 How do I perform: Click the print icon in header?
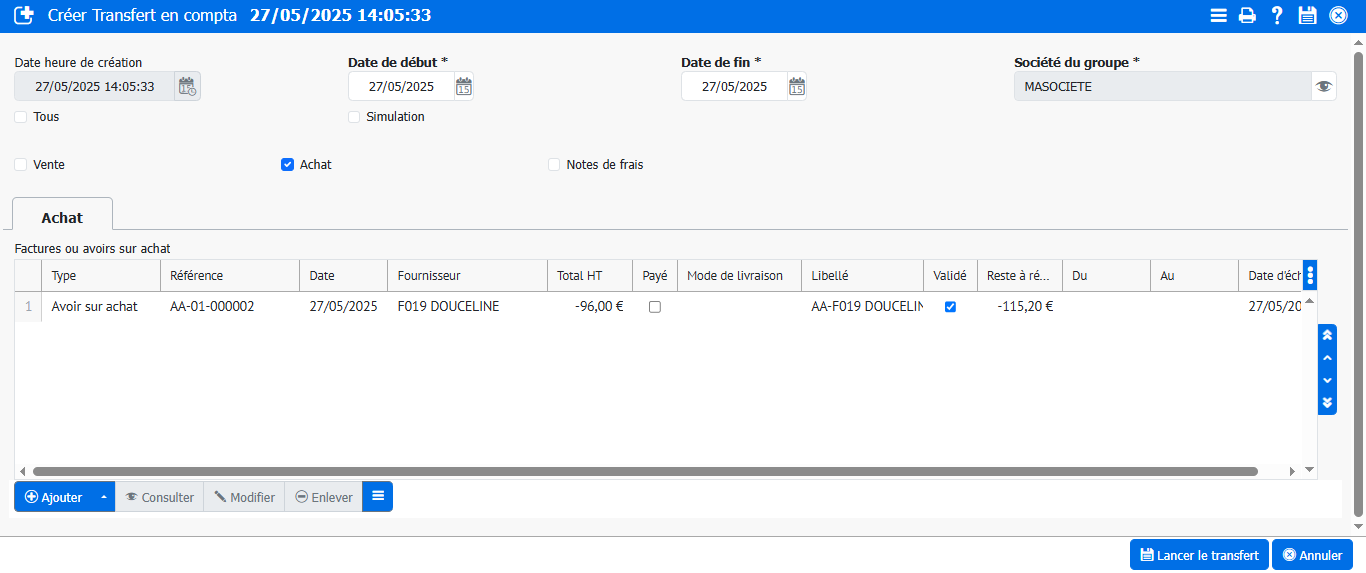pyautogui.click(x=1247, y=15)
